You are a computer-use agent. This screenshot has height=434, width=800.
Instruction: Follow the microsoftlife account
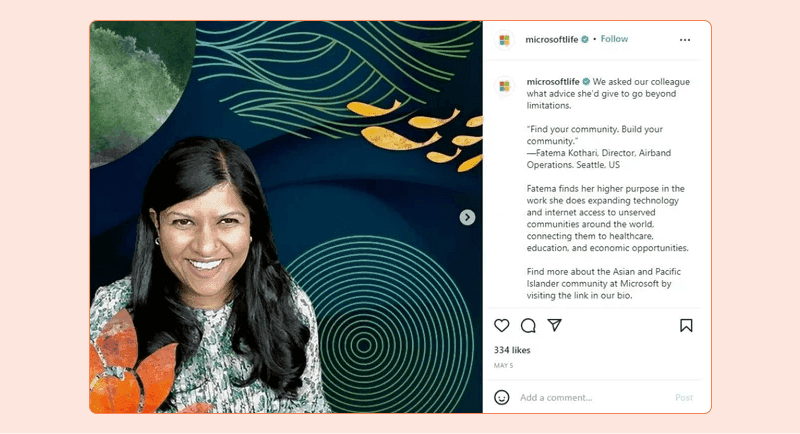point(614,39)
